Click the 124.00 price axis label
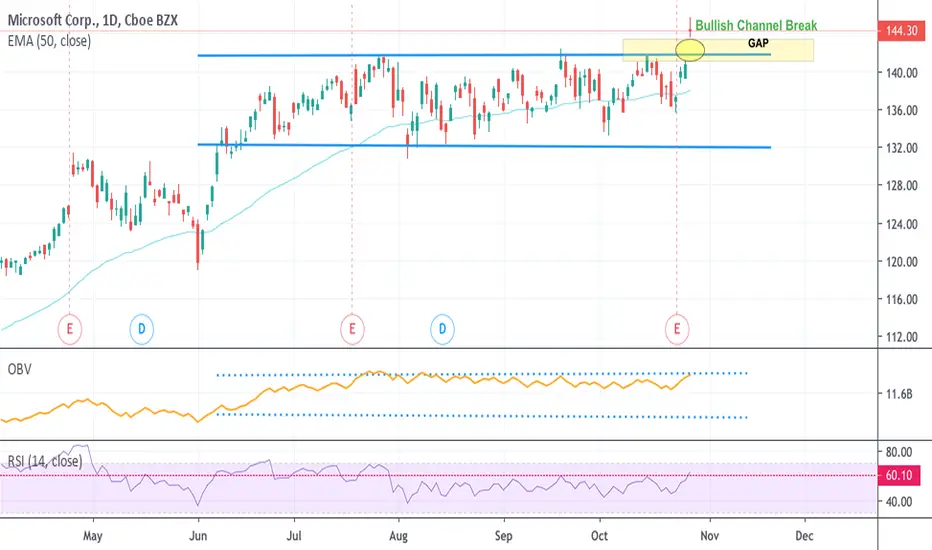The height and width of the screenshot is (550, 932). click(902, 224)
